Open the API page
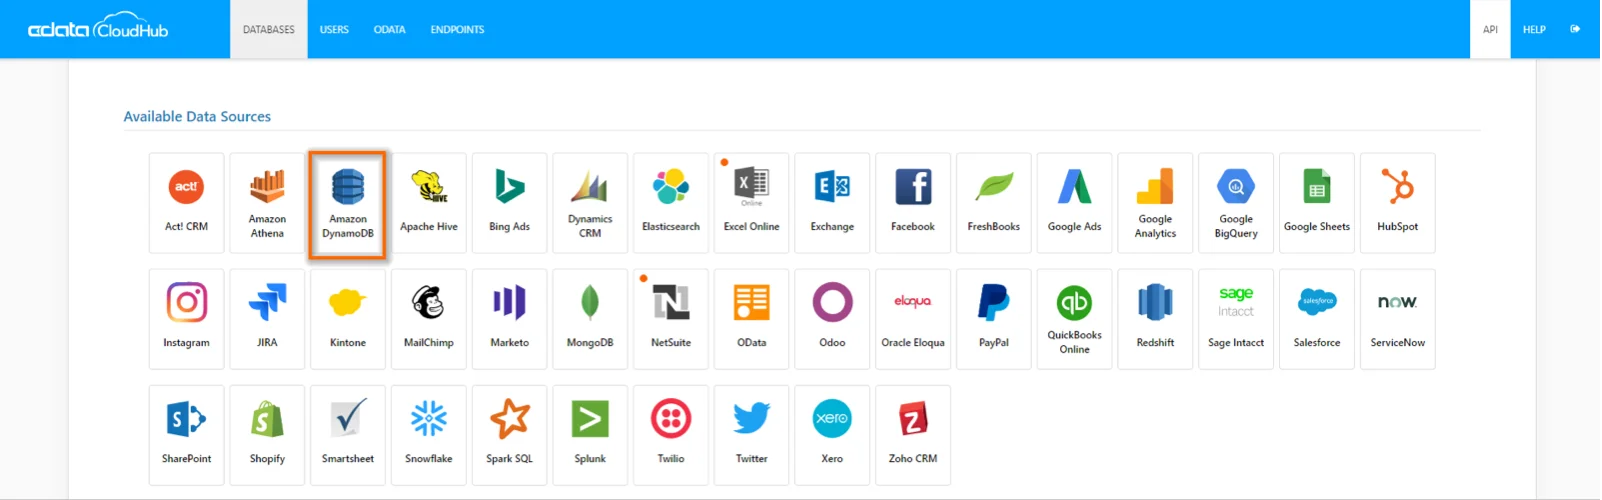Screen dimensions: 1602x500 point(1490,29)
